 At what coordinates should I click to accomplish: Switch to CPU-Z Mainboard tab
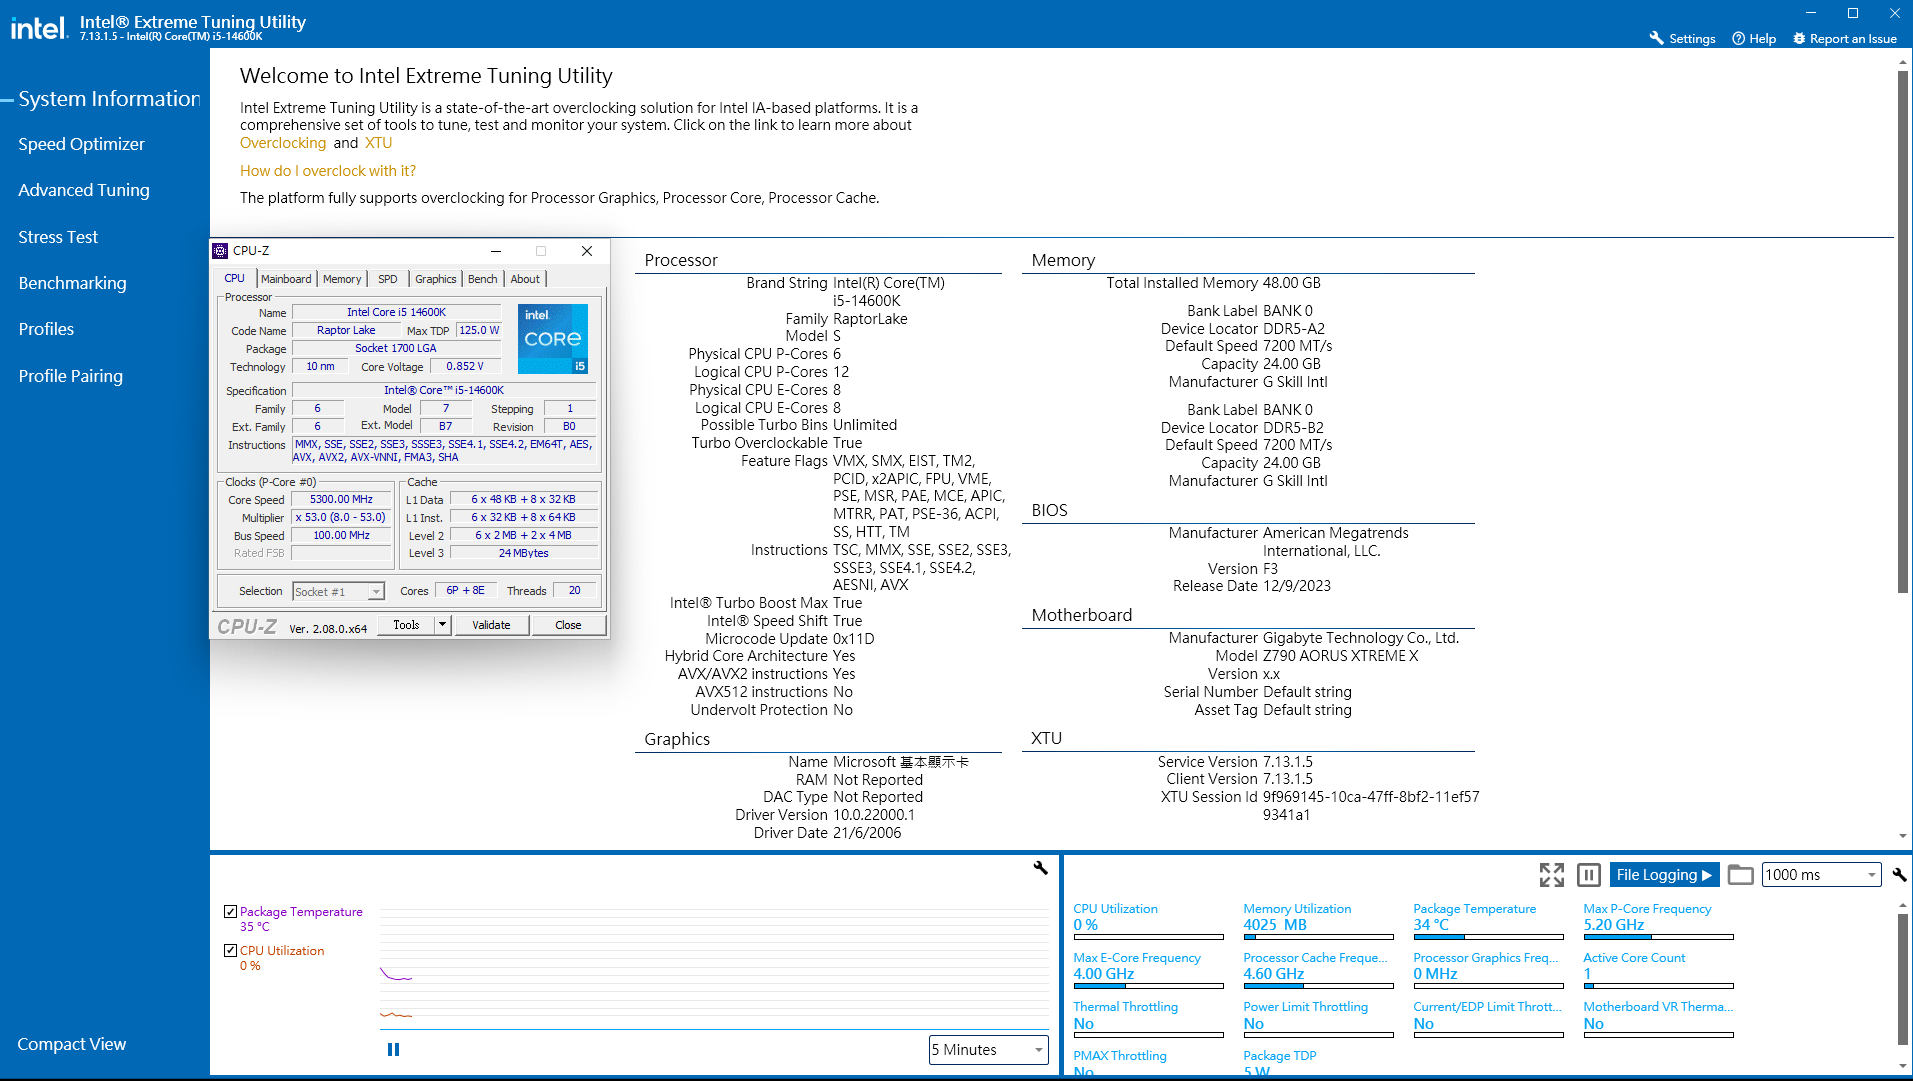(x=286, y=279)
